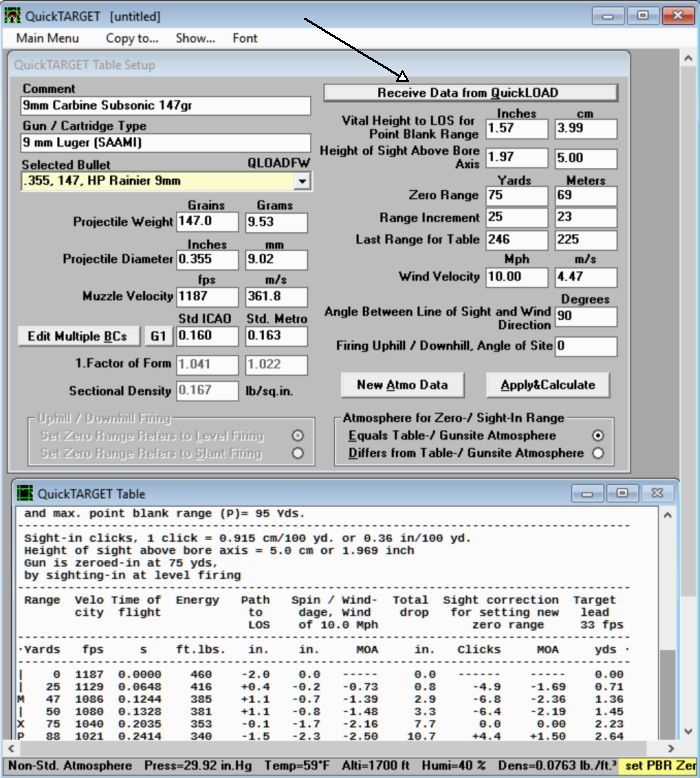Open the Main Menu

pyautogui.click(x=47, y=38)
